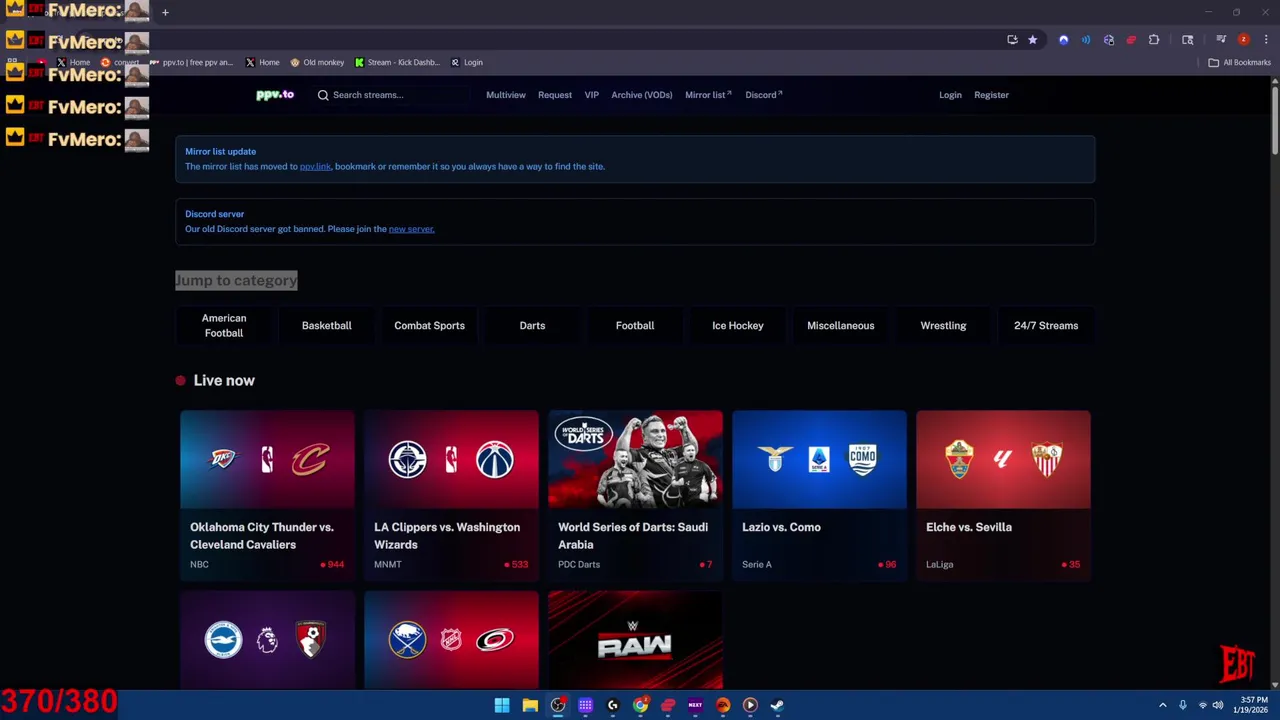The image size is (1280, 720).
Task: Open the media player icon in taskbar
Action: pos(750,705)
